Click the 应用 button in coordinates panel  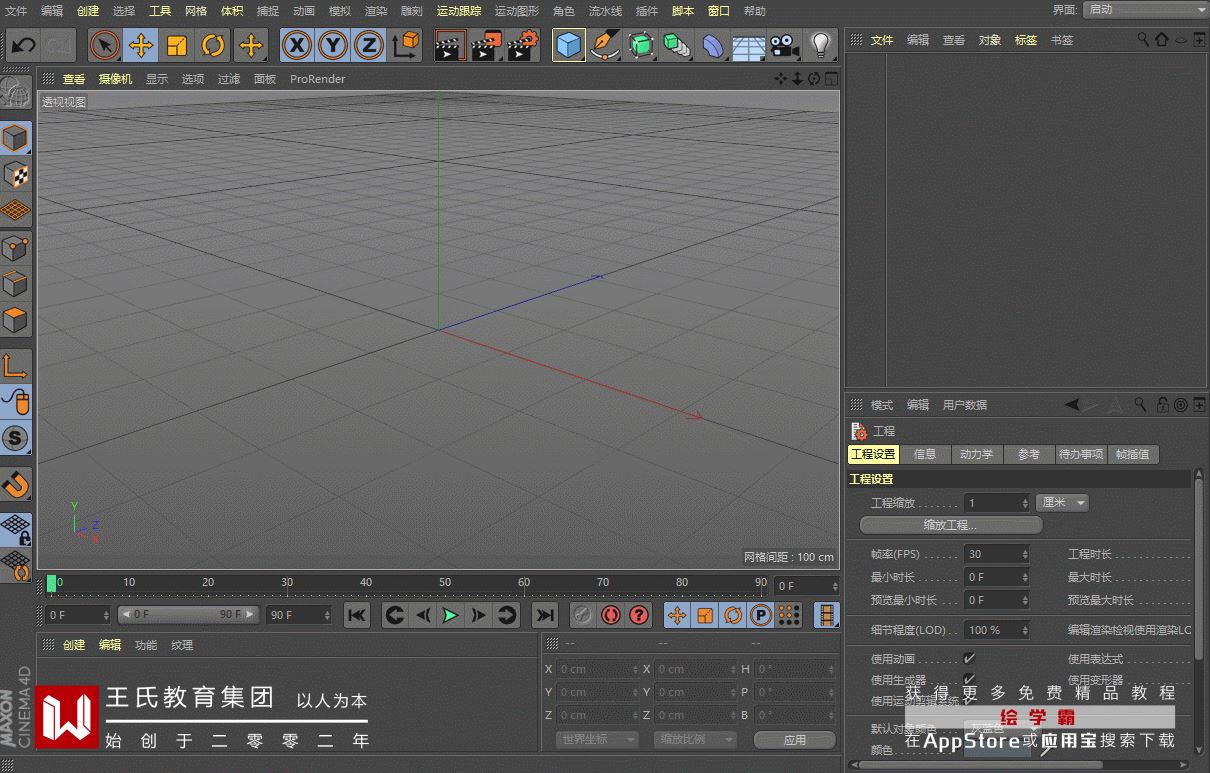tap(794, 740)
